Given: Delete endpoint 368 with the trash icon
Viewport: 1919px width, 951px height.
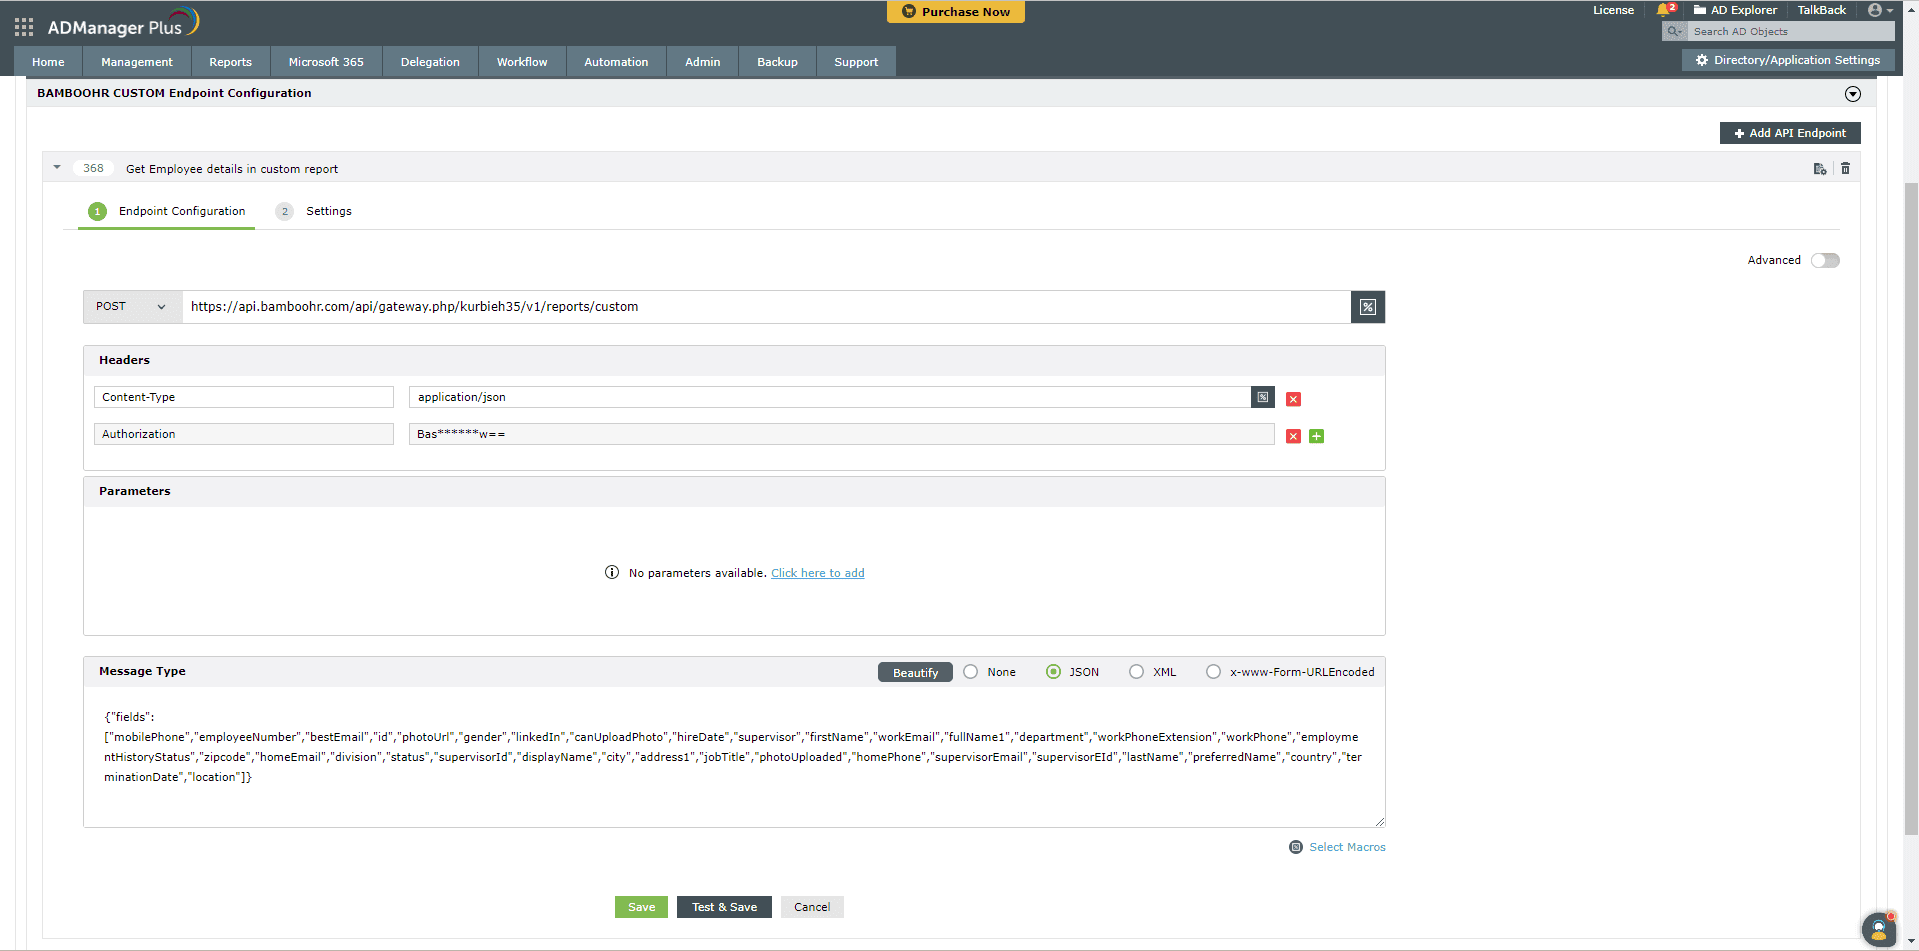Looking at the screenshot, I should (1846, 169).
